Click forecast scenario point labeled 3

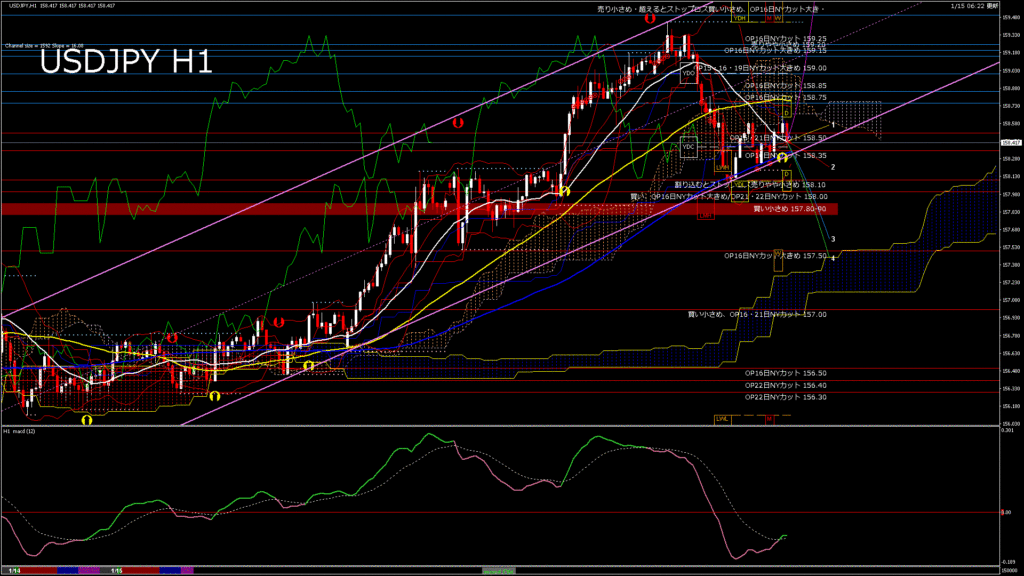(834, 240)
